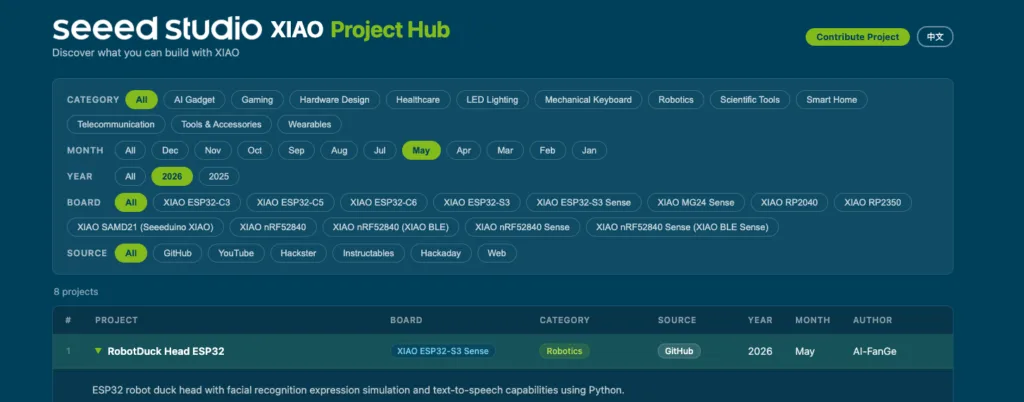The image size is (1024, 402).
Task: Filter by XIAO RP2350 board
Action: 872,202
